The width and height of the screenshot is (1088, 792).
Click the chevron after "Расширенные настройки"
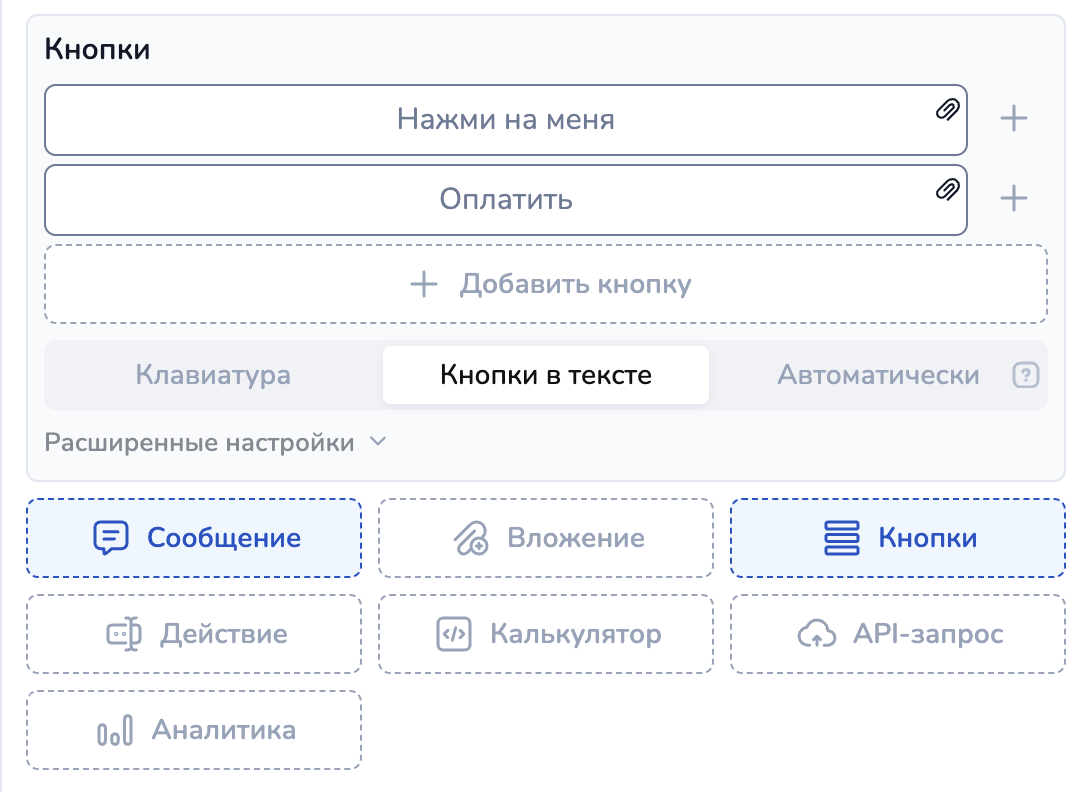(x=378, y=442)
